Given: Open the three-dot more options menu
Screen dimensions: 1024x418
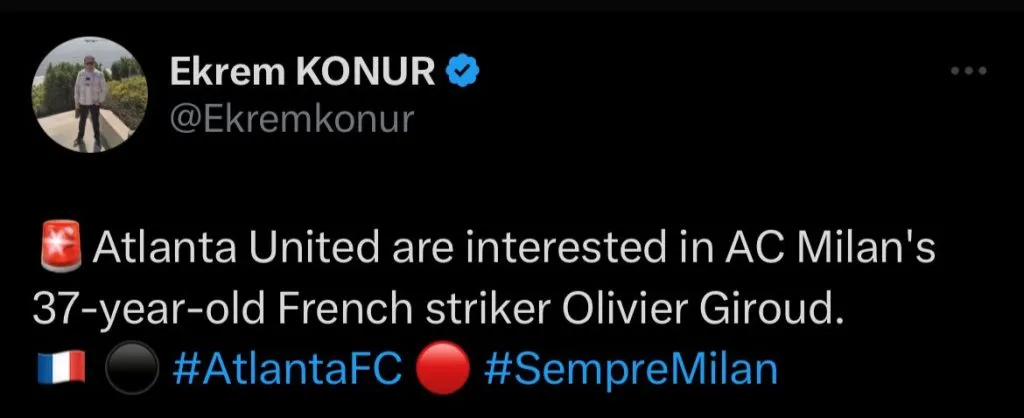Looking at the screenshot, I should [968, 71].
